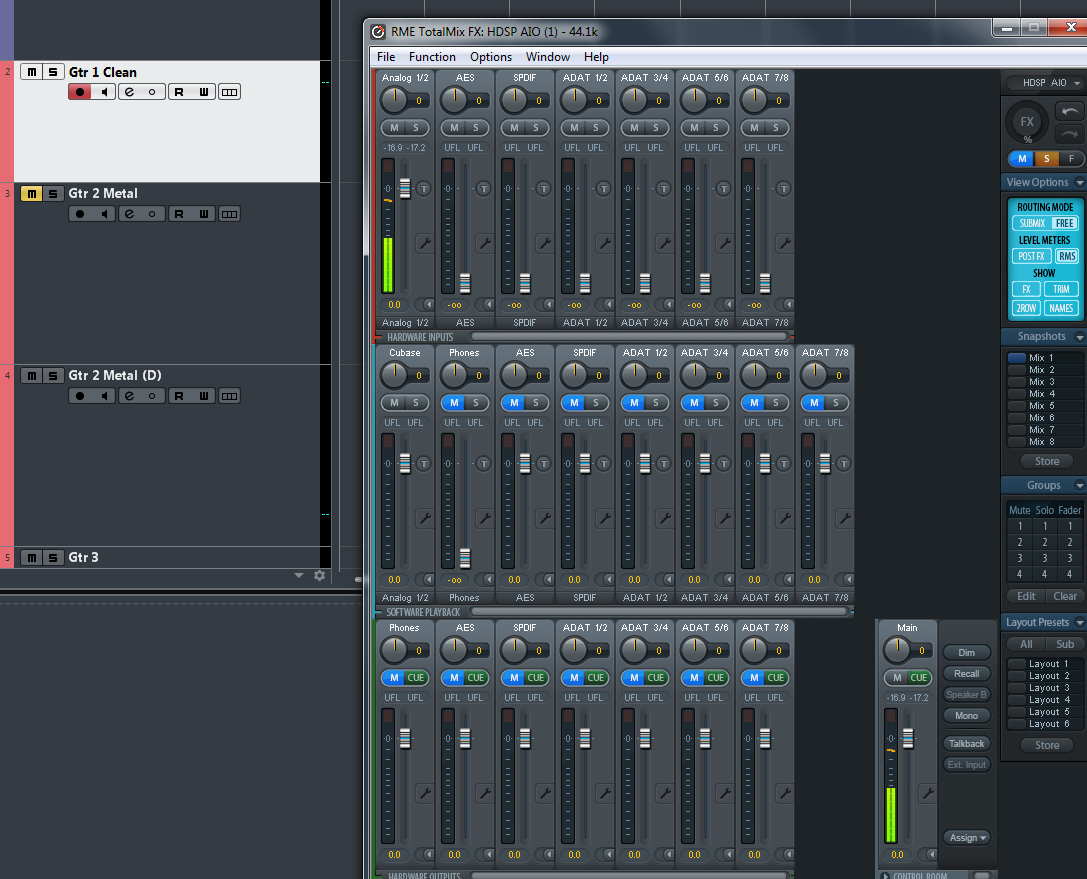Click record enable on Gtr 2 Metal (D) track
Viewport: 1087px width, 879px height.
(80, 396)
